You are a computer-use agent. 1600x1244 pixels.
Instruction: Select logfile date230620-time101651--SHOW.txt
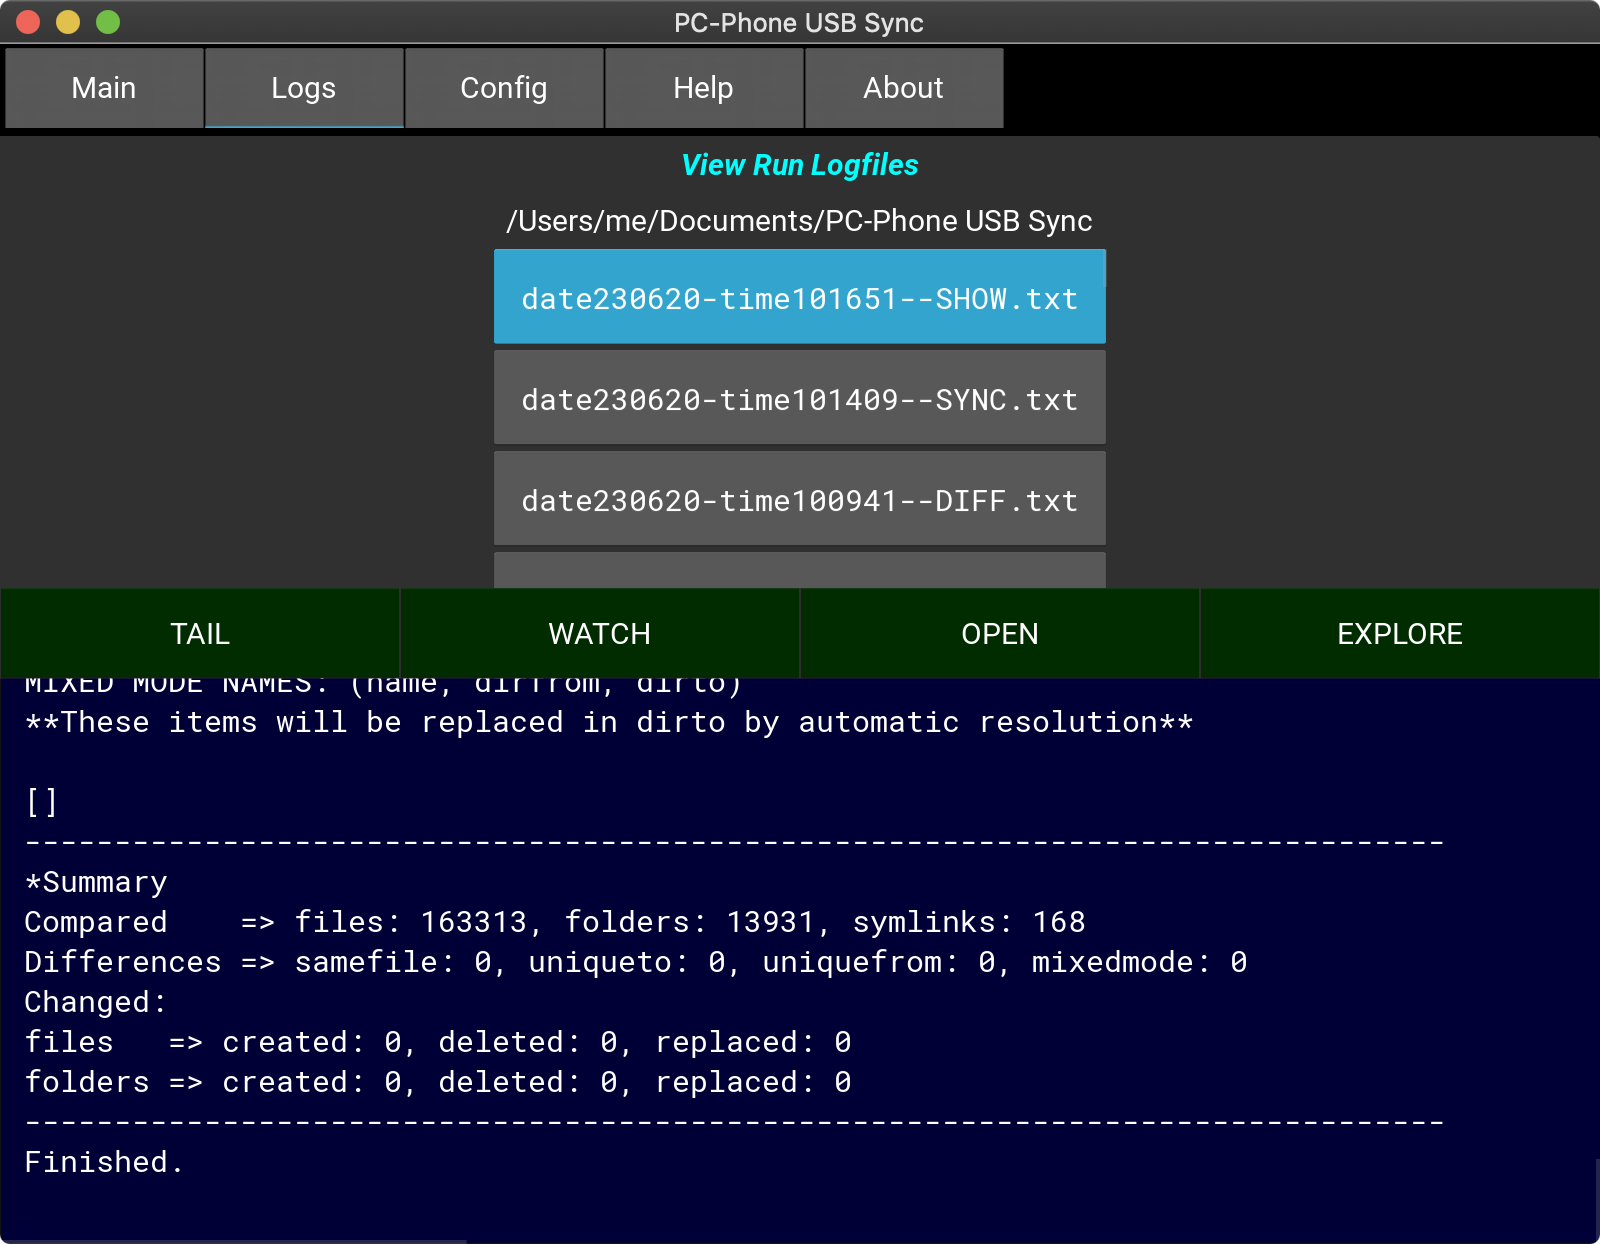point(800,297)
